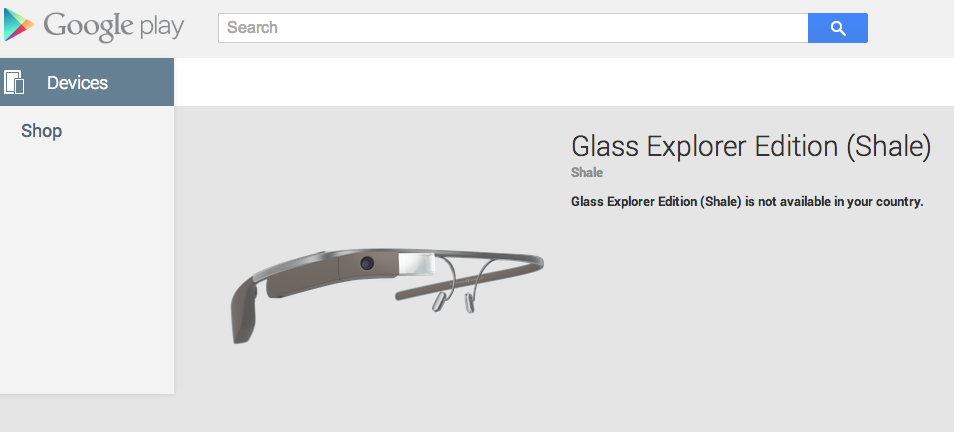
Task: Click the curved earpiece pod of Glass
Action: (x=244, y=313)
